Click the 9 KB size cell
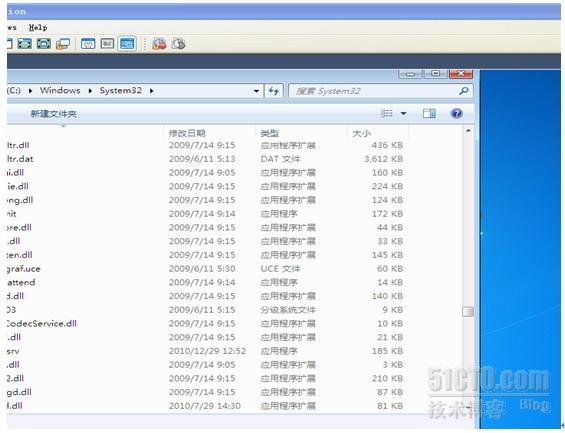This screenshot has height=433, width=565. [x=393, y=310]
